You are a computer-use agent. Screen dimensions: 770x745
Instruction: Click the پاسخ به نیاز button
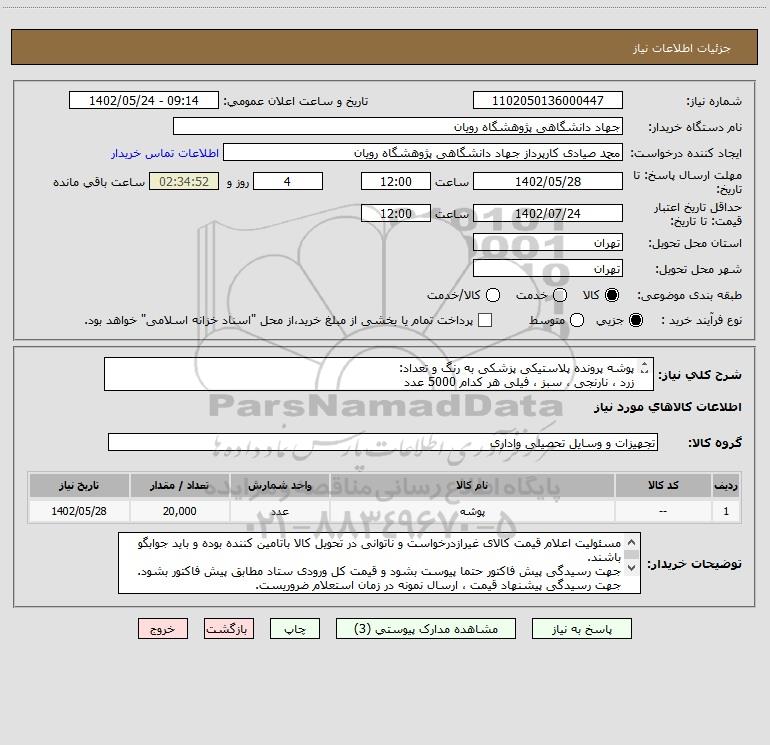click(581, 629)
